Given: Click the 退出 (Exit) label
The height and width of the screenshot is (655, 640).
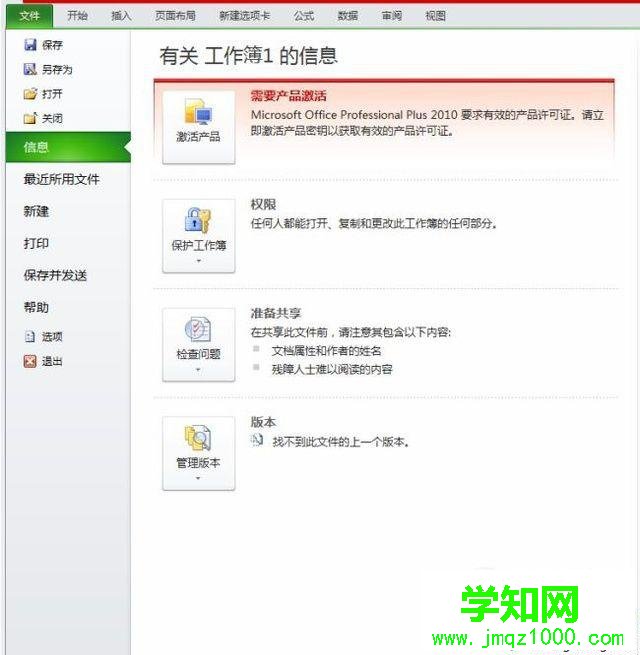Looking at the screenshot, I should pyautogui.click(x=52, y=361).
